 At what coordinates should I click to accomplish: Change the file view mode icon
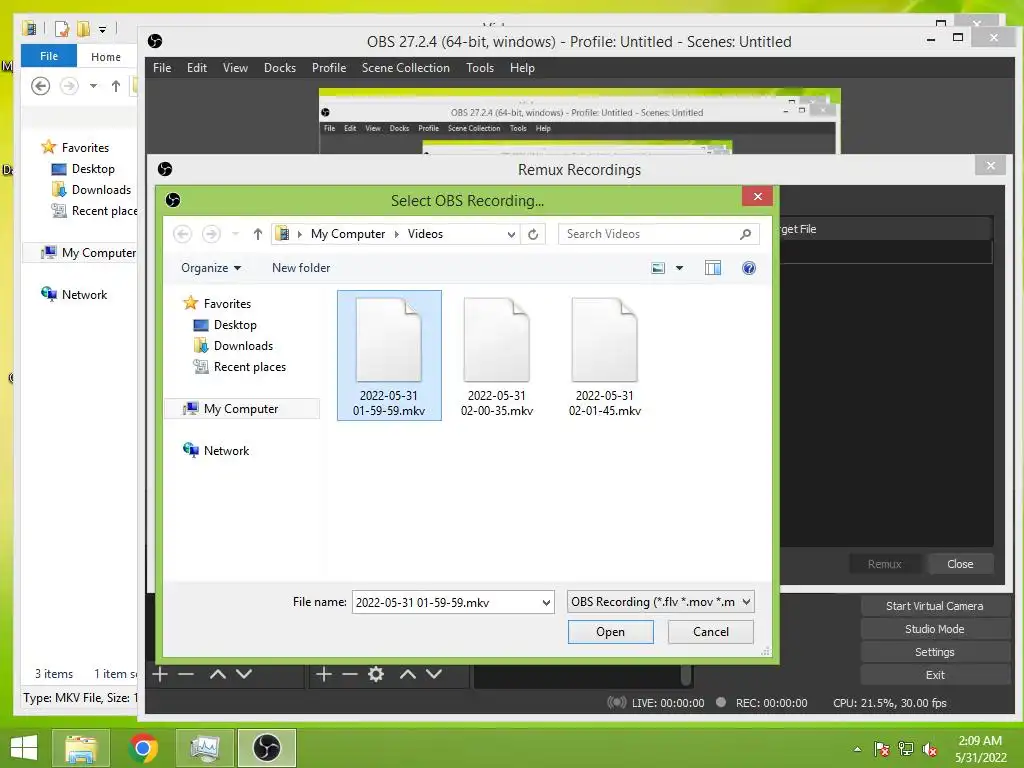tap(658, 268)
